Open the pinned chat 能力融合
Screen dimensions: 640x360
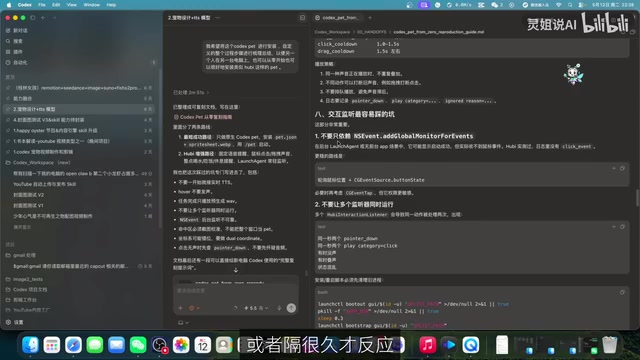pos(80,98)
